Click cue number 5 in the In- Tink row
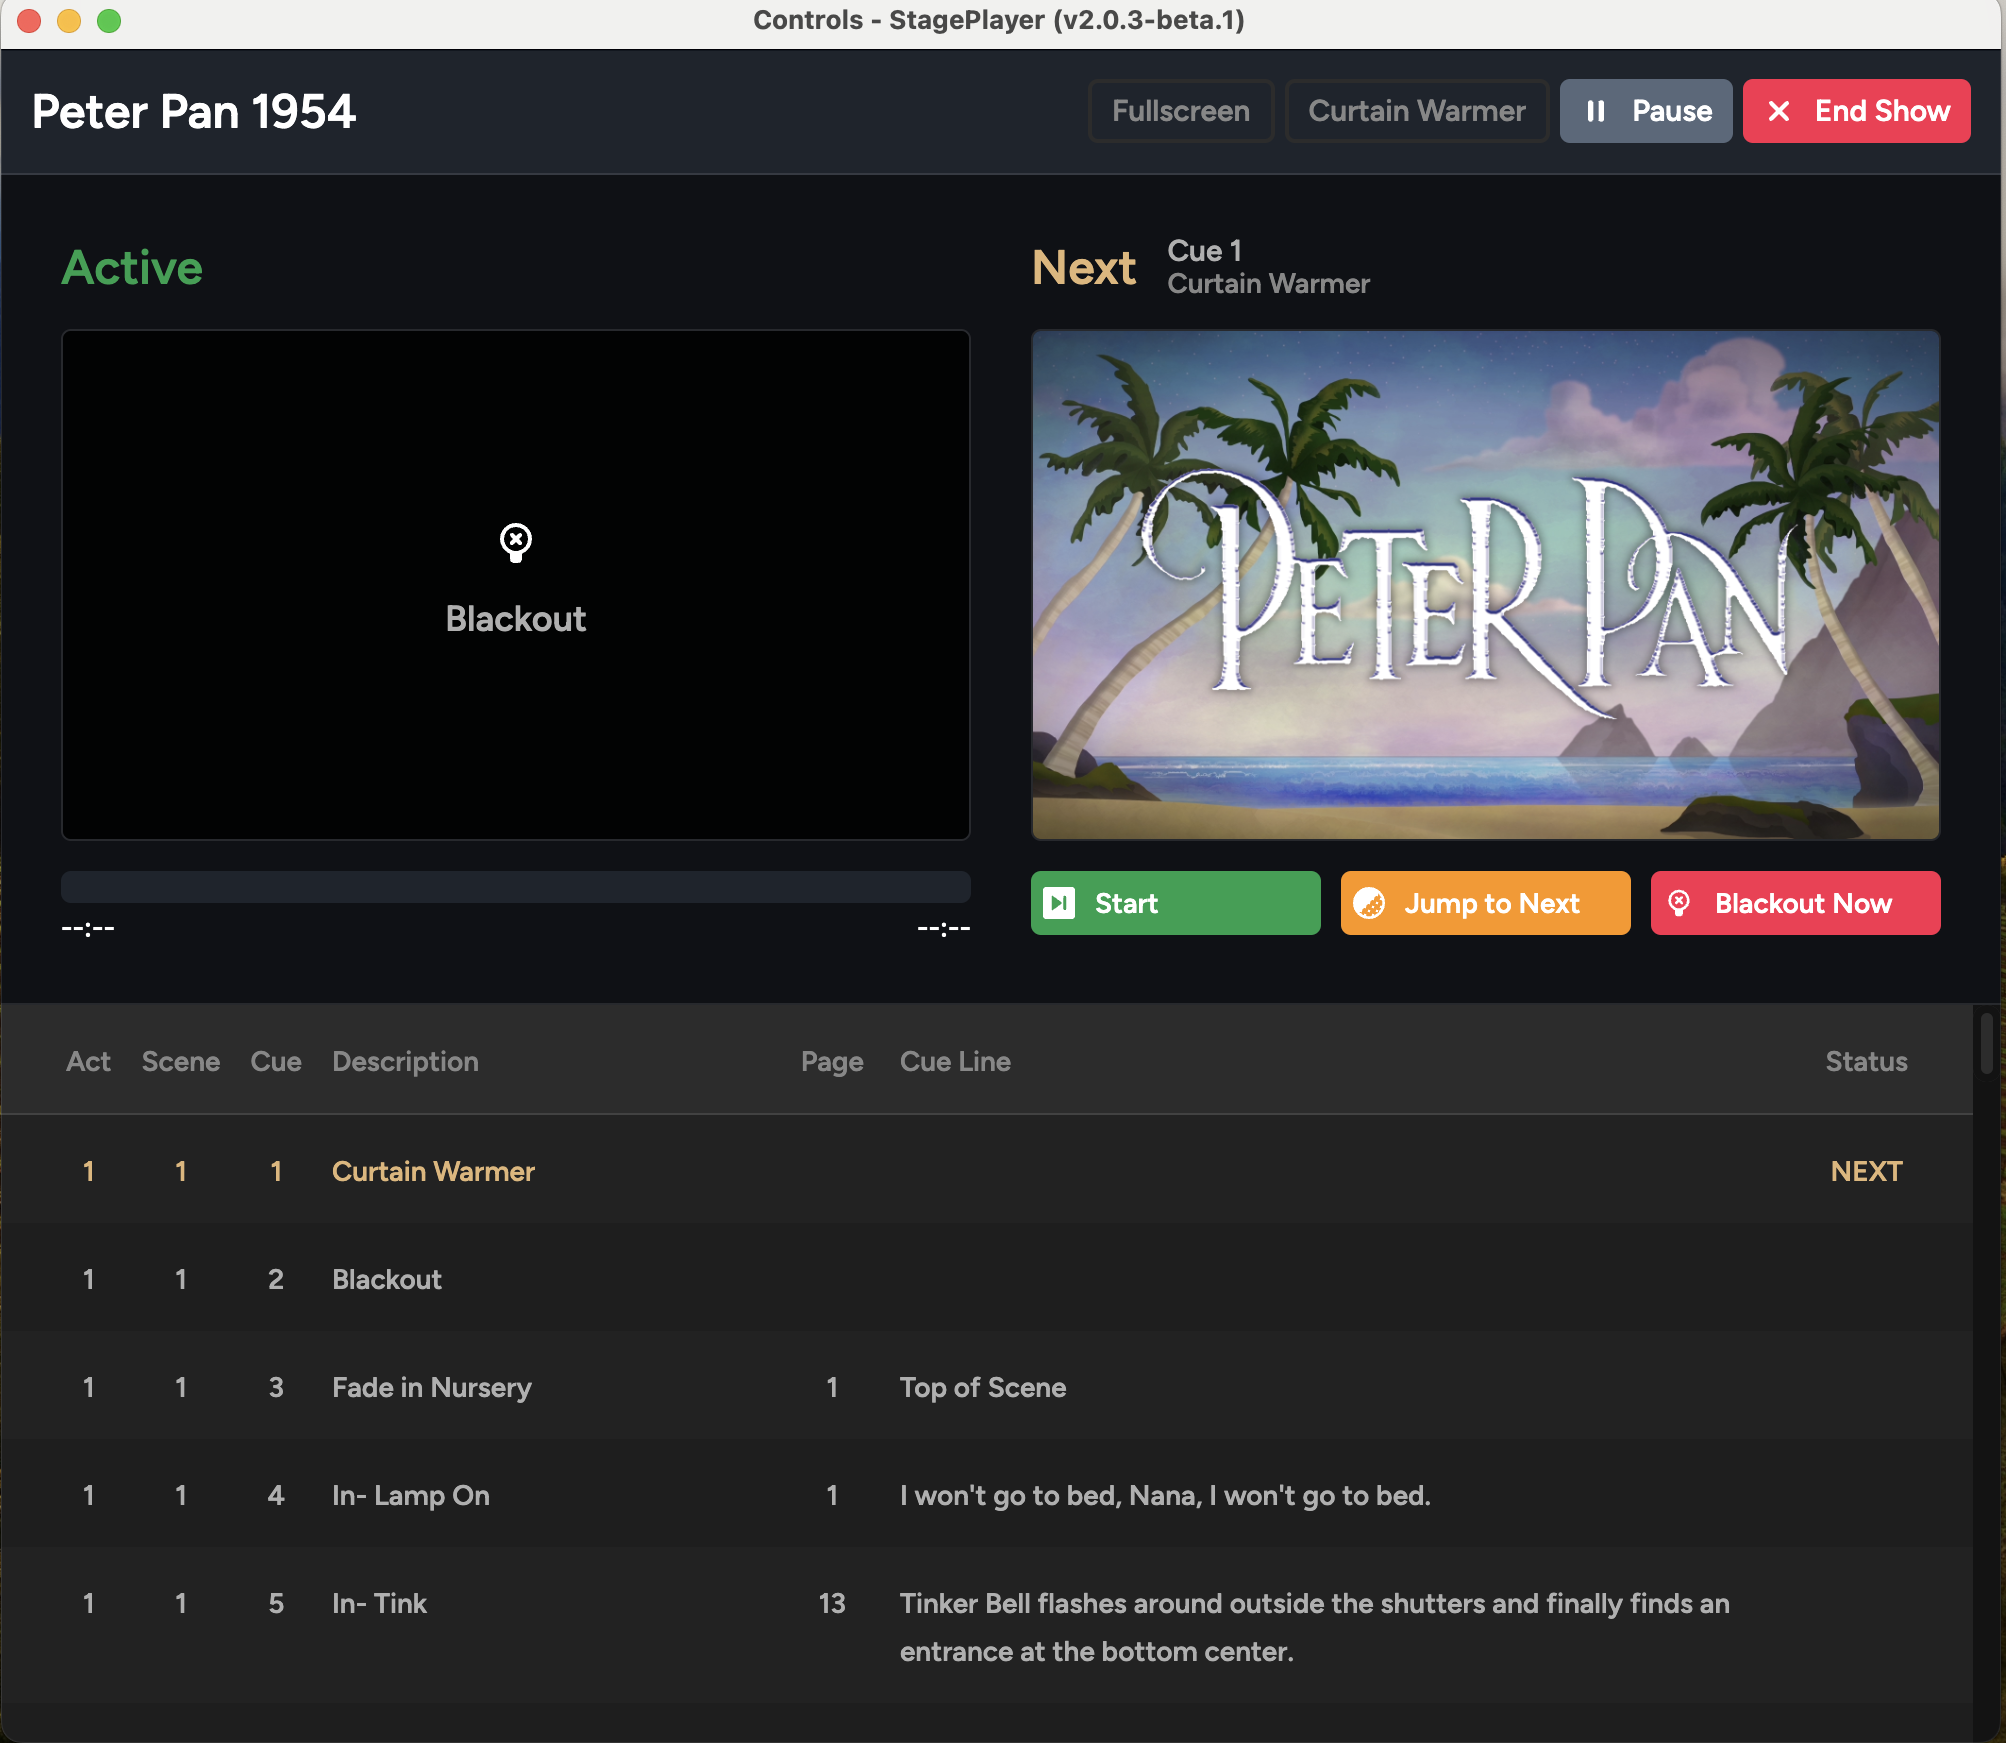The image size is (2006, 1743). [x=276, y=1603]
